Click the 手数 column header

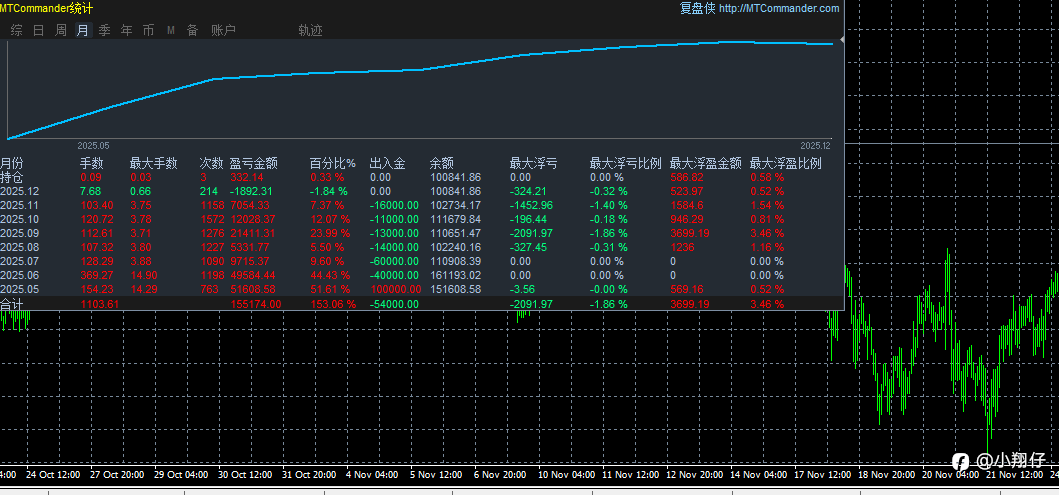pyautogui.click(x=92, y=163)
